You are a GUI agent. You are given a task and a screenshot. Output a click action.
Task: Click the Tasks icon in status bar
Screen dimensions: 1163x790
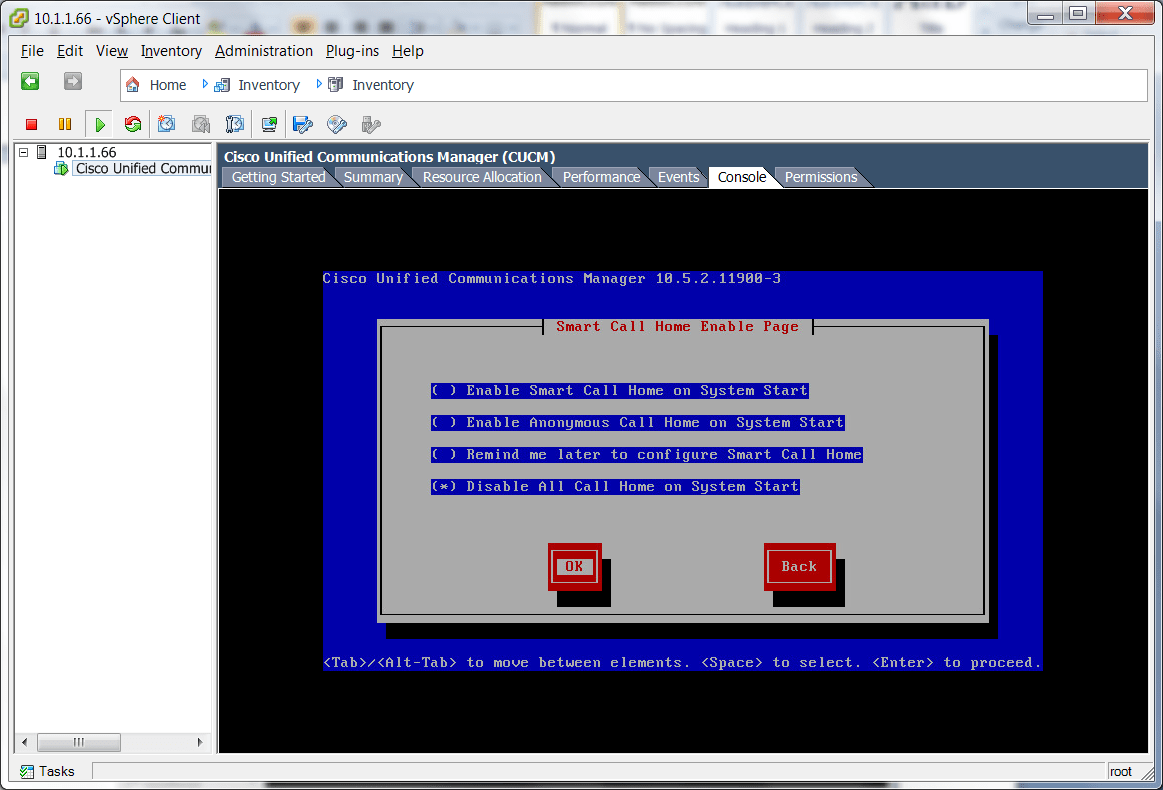[x=27, y=771]
